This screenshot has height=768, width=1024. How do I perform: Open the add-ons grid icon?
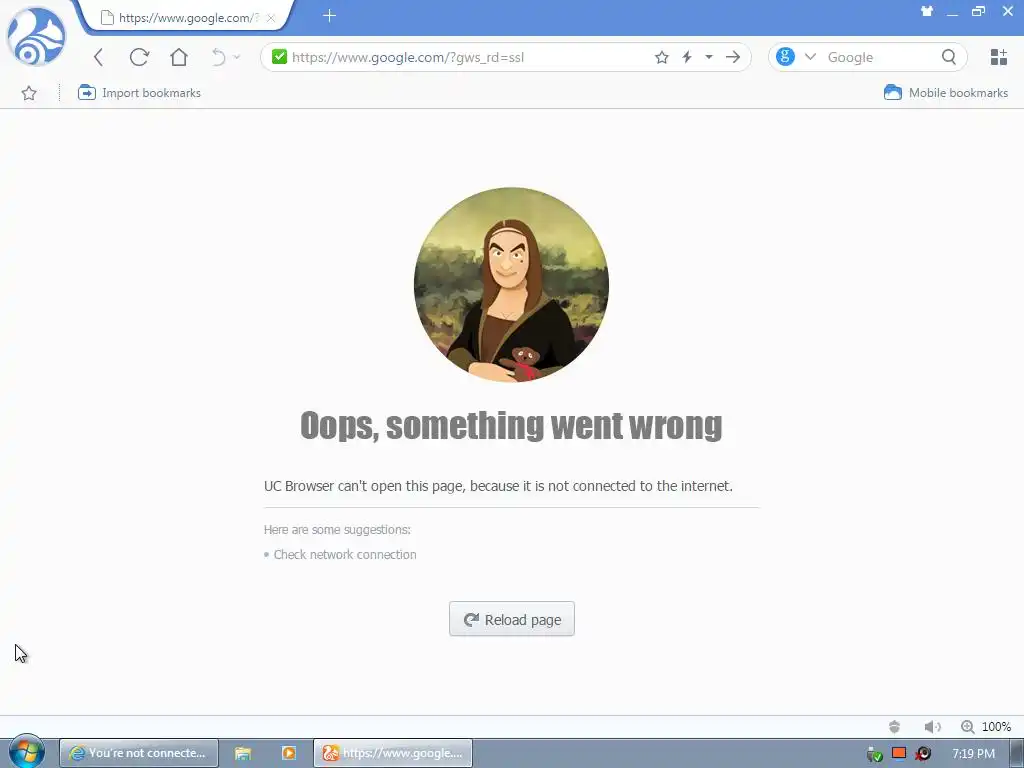click(x=999, y=57)
